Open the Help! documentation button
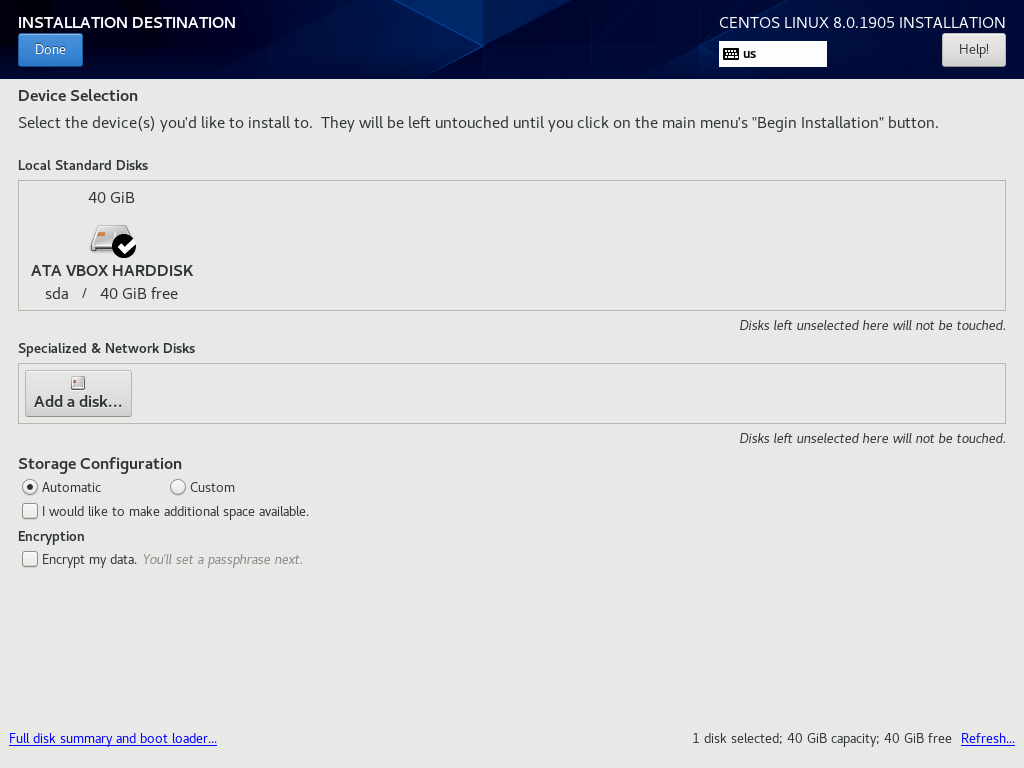This screenshot has height=768, width=1024. click(x=973, y=50)
